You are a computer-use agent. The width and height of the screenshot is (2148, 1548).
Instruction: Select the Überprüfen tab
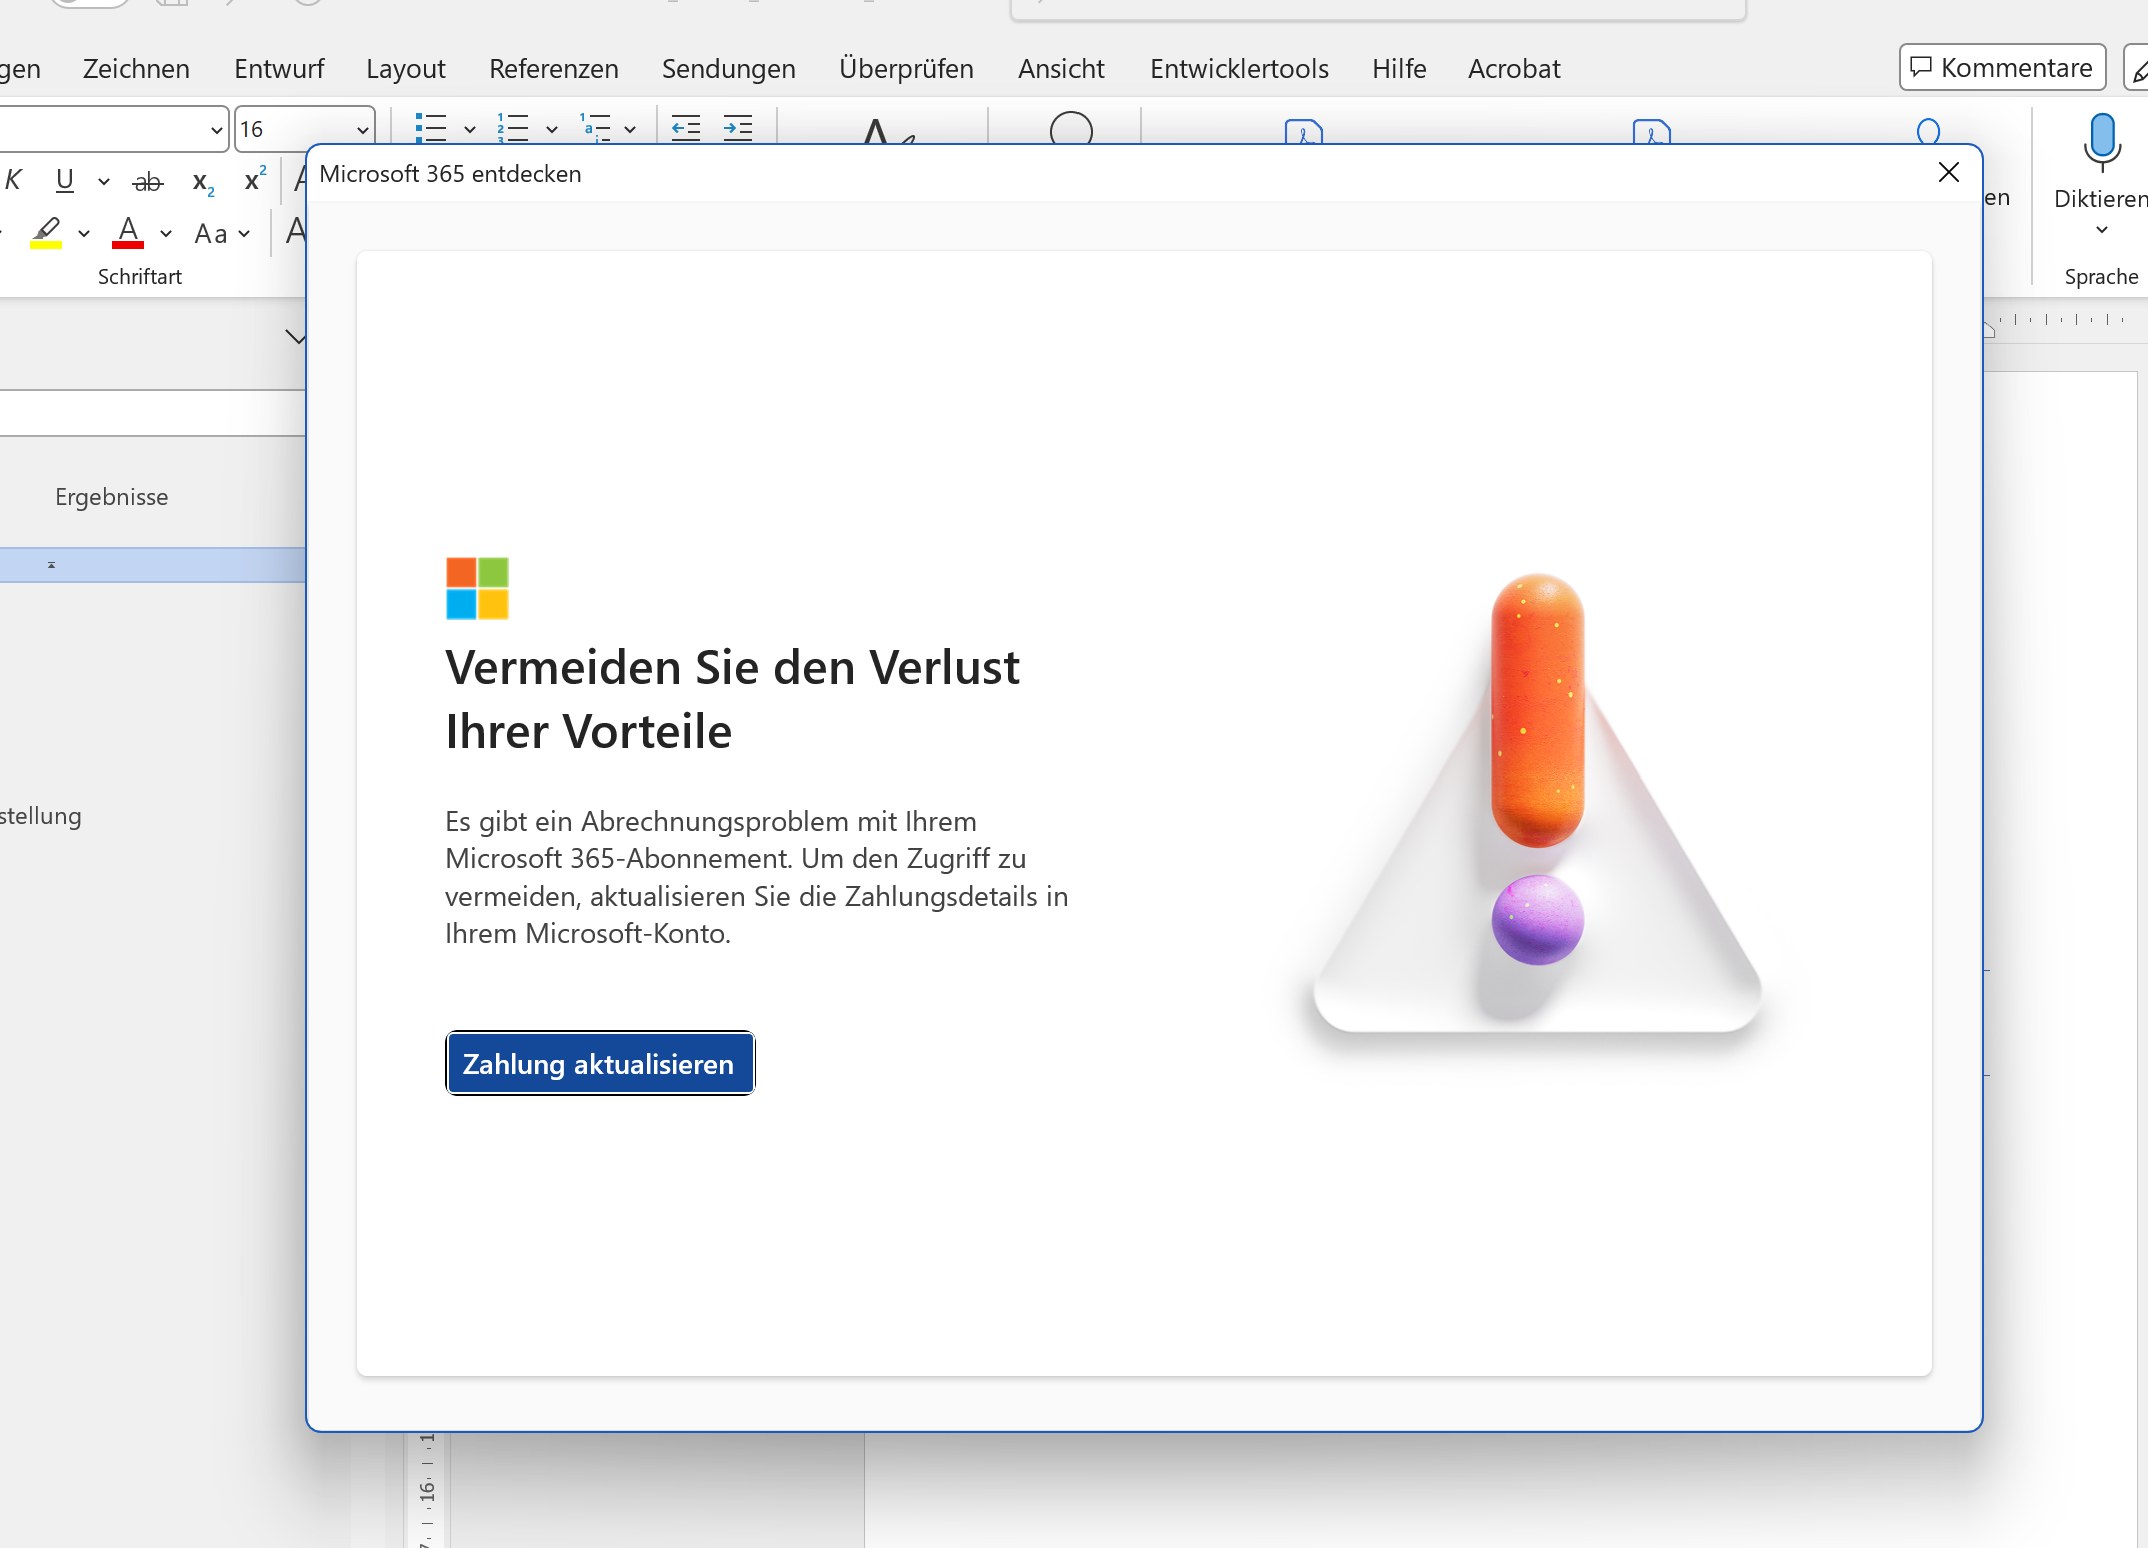906,68
